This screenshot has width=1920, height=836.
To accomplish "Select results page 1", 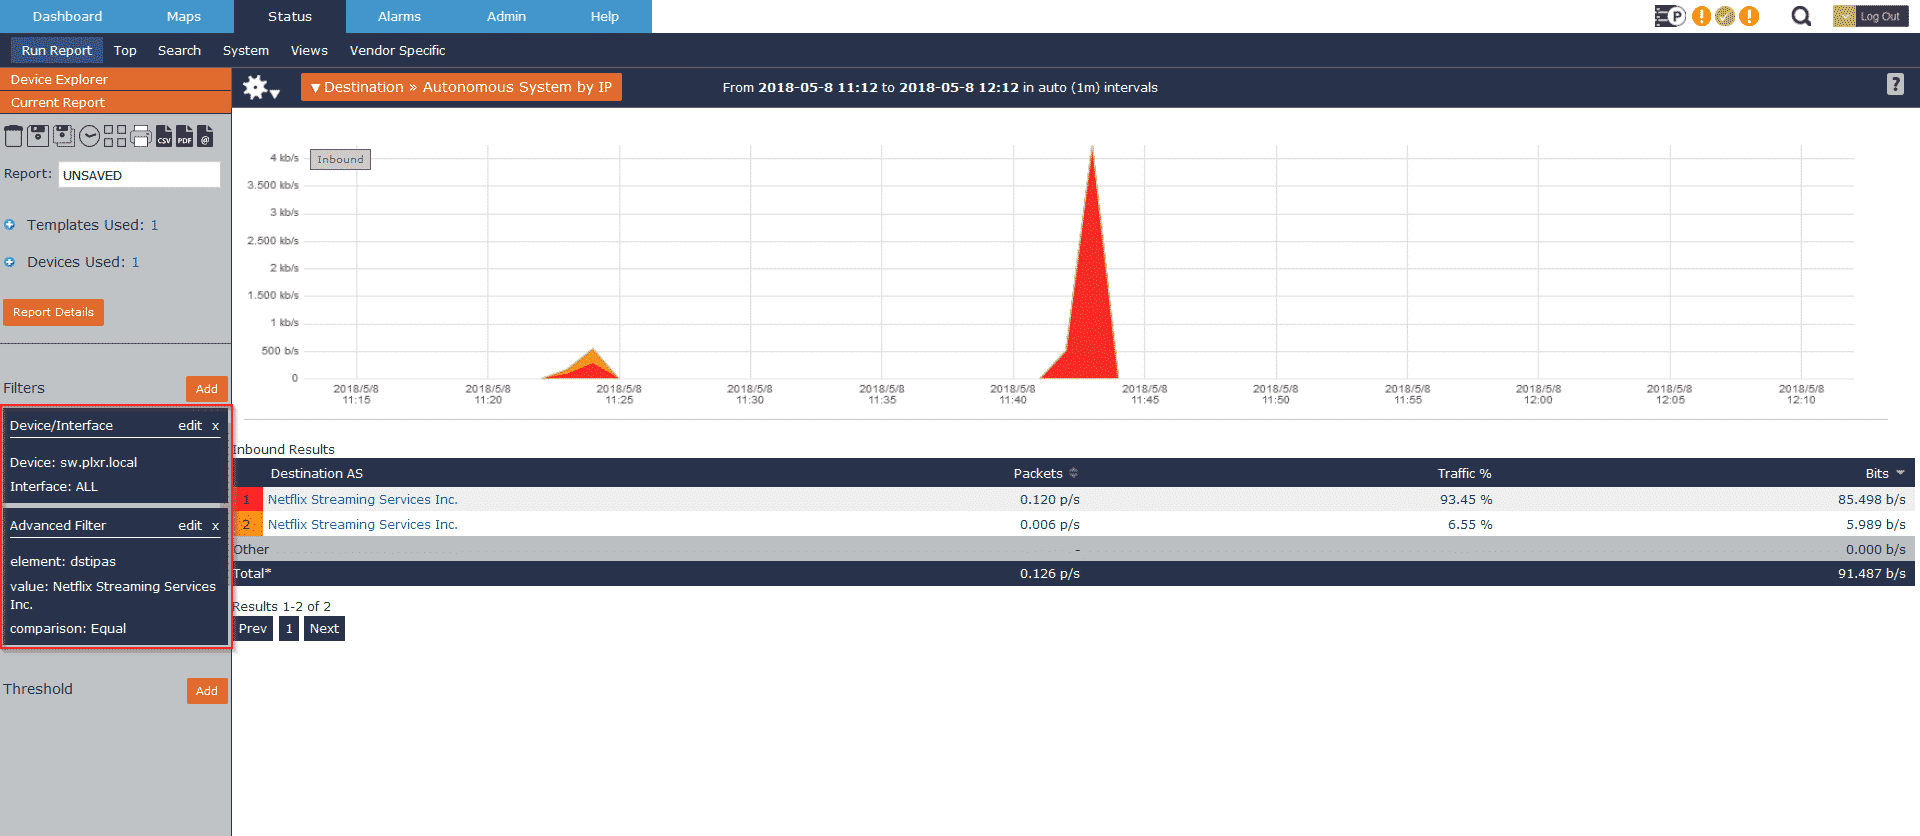I will [x=289, y=629].
